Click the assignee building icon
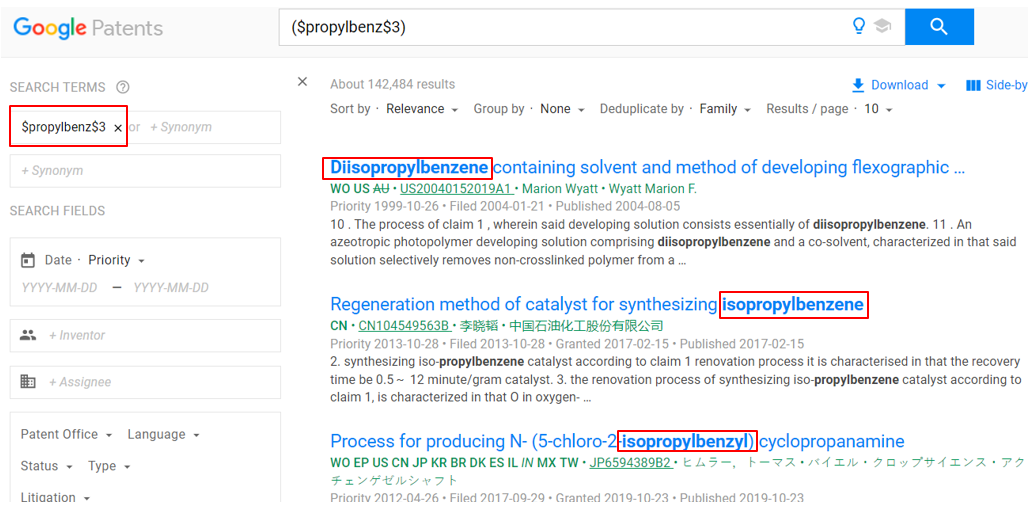The height and width of the screenshot is (506, 1034). (x=28, y=382)
